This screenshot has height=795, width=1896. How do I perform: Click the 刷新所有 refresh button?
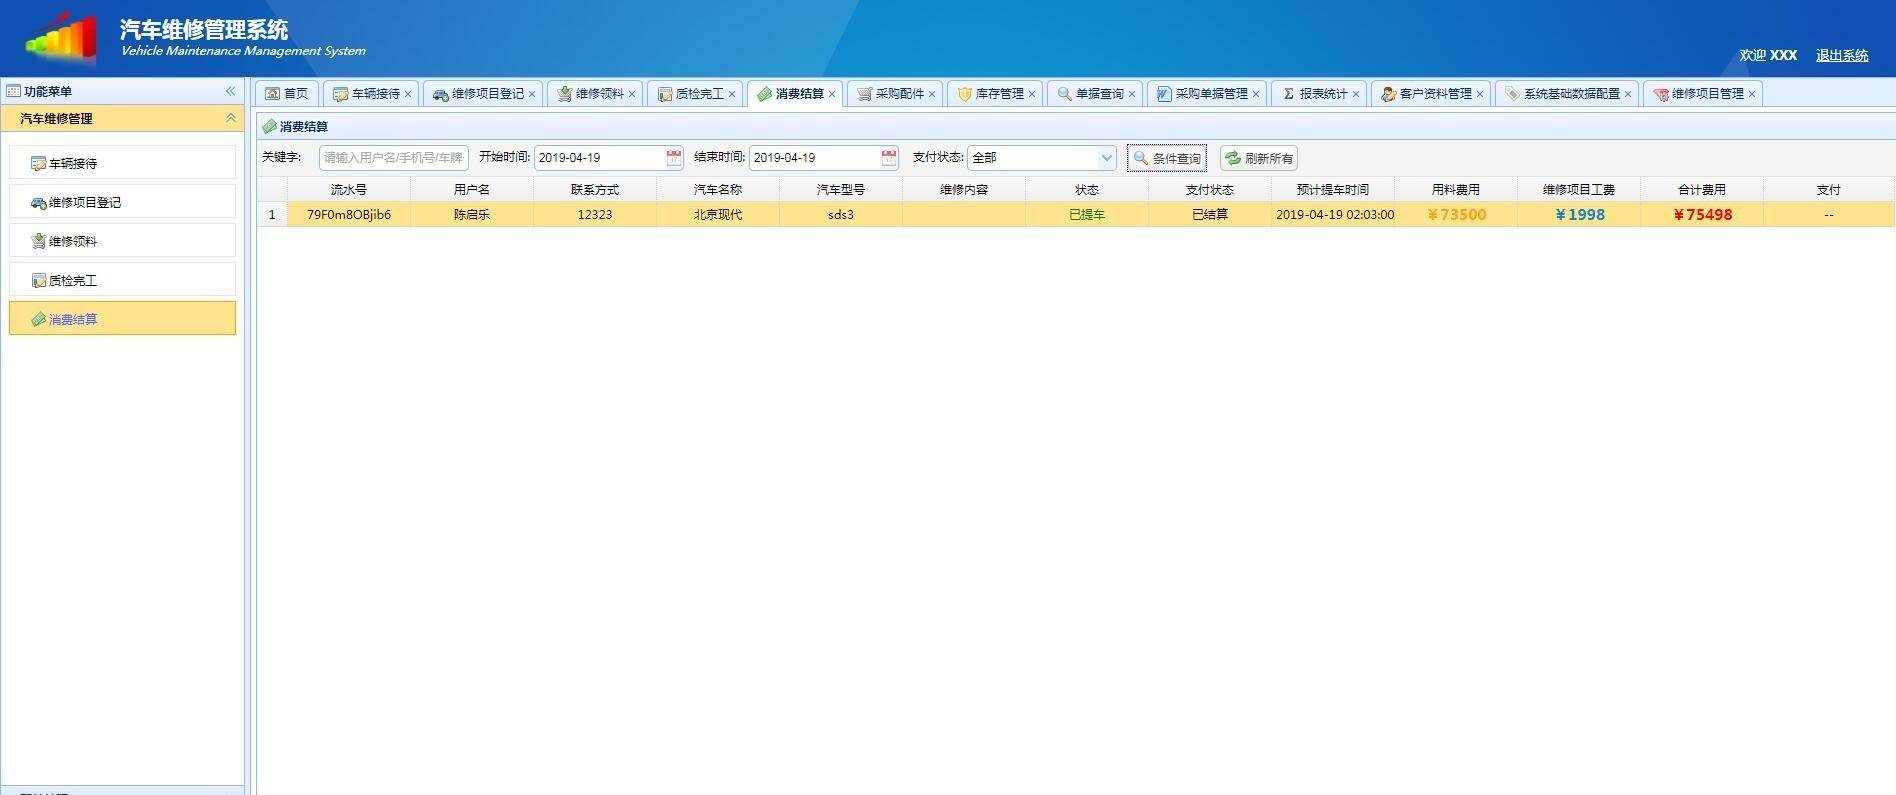[1259, 158]
